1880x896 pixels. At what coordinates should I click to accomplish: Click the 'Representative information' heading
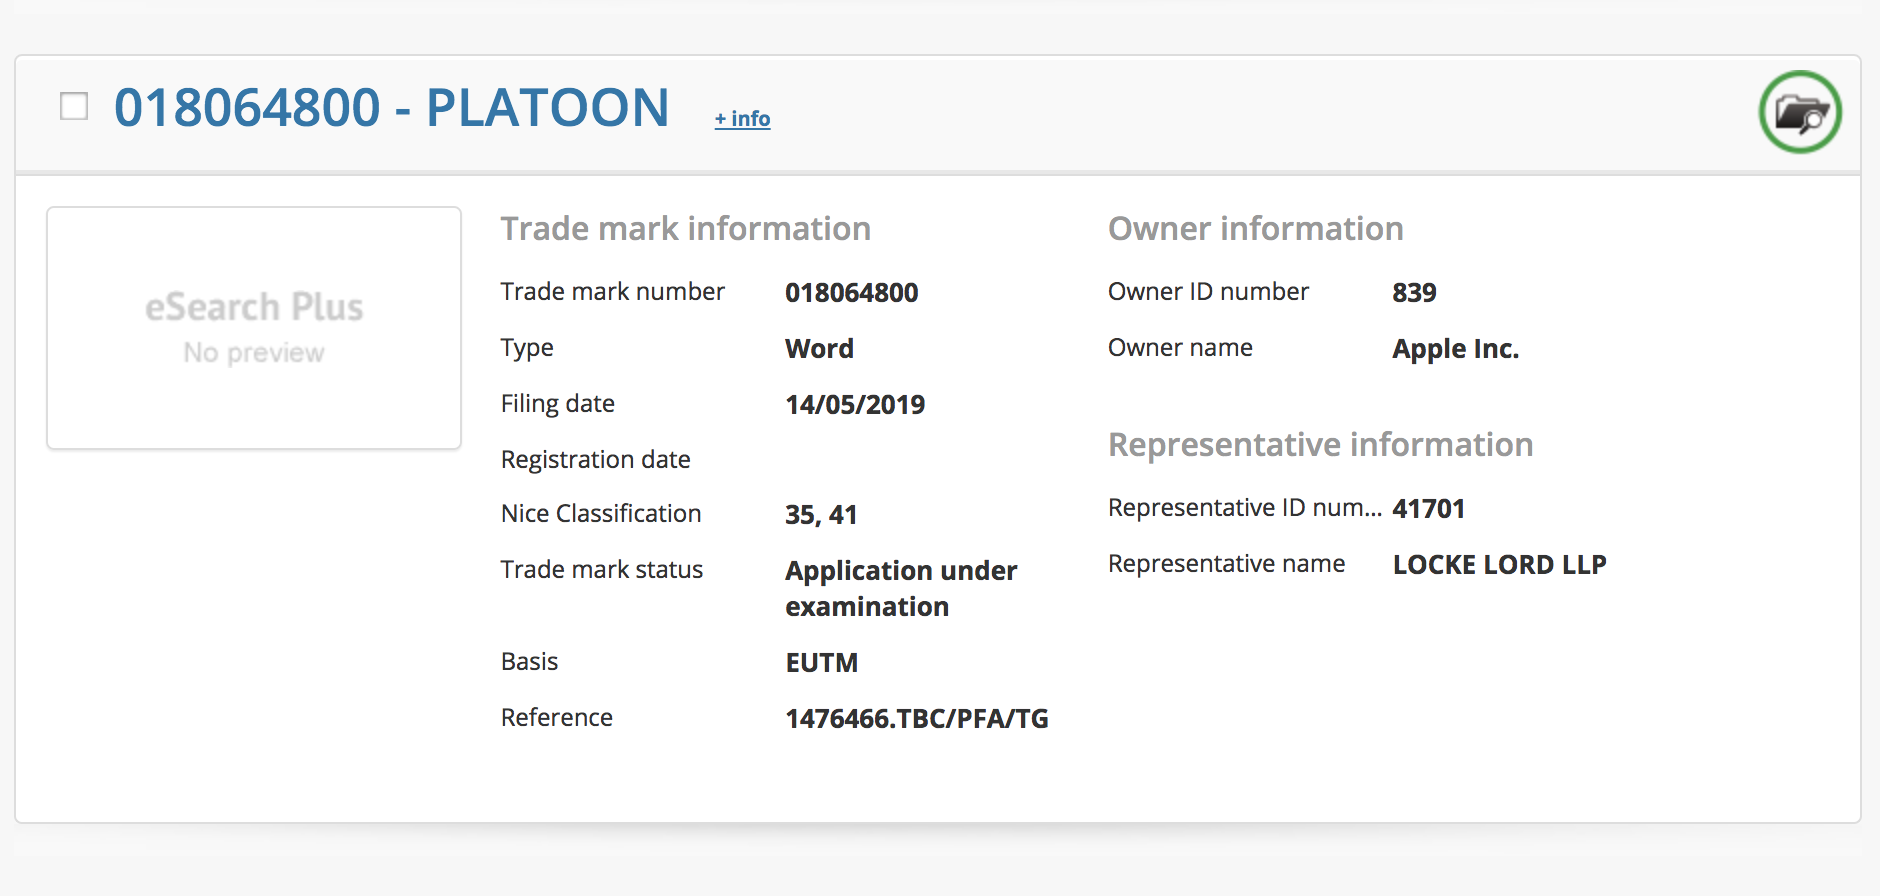[1320, 445]
